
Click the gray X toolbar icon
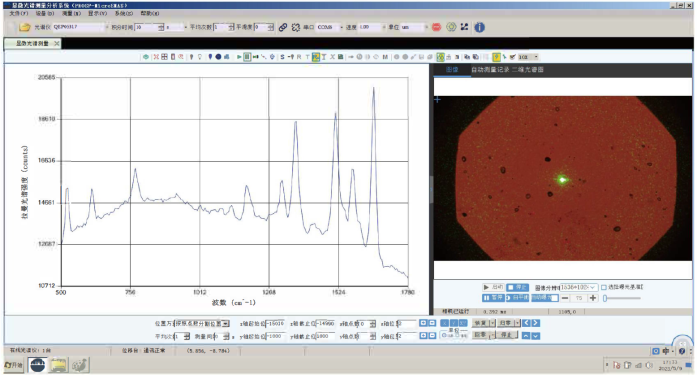332,57
